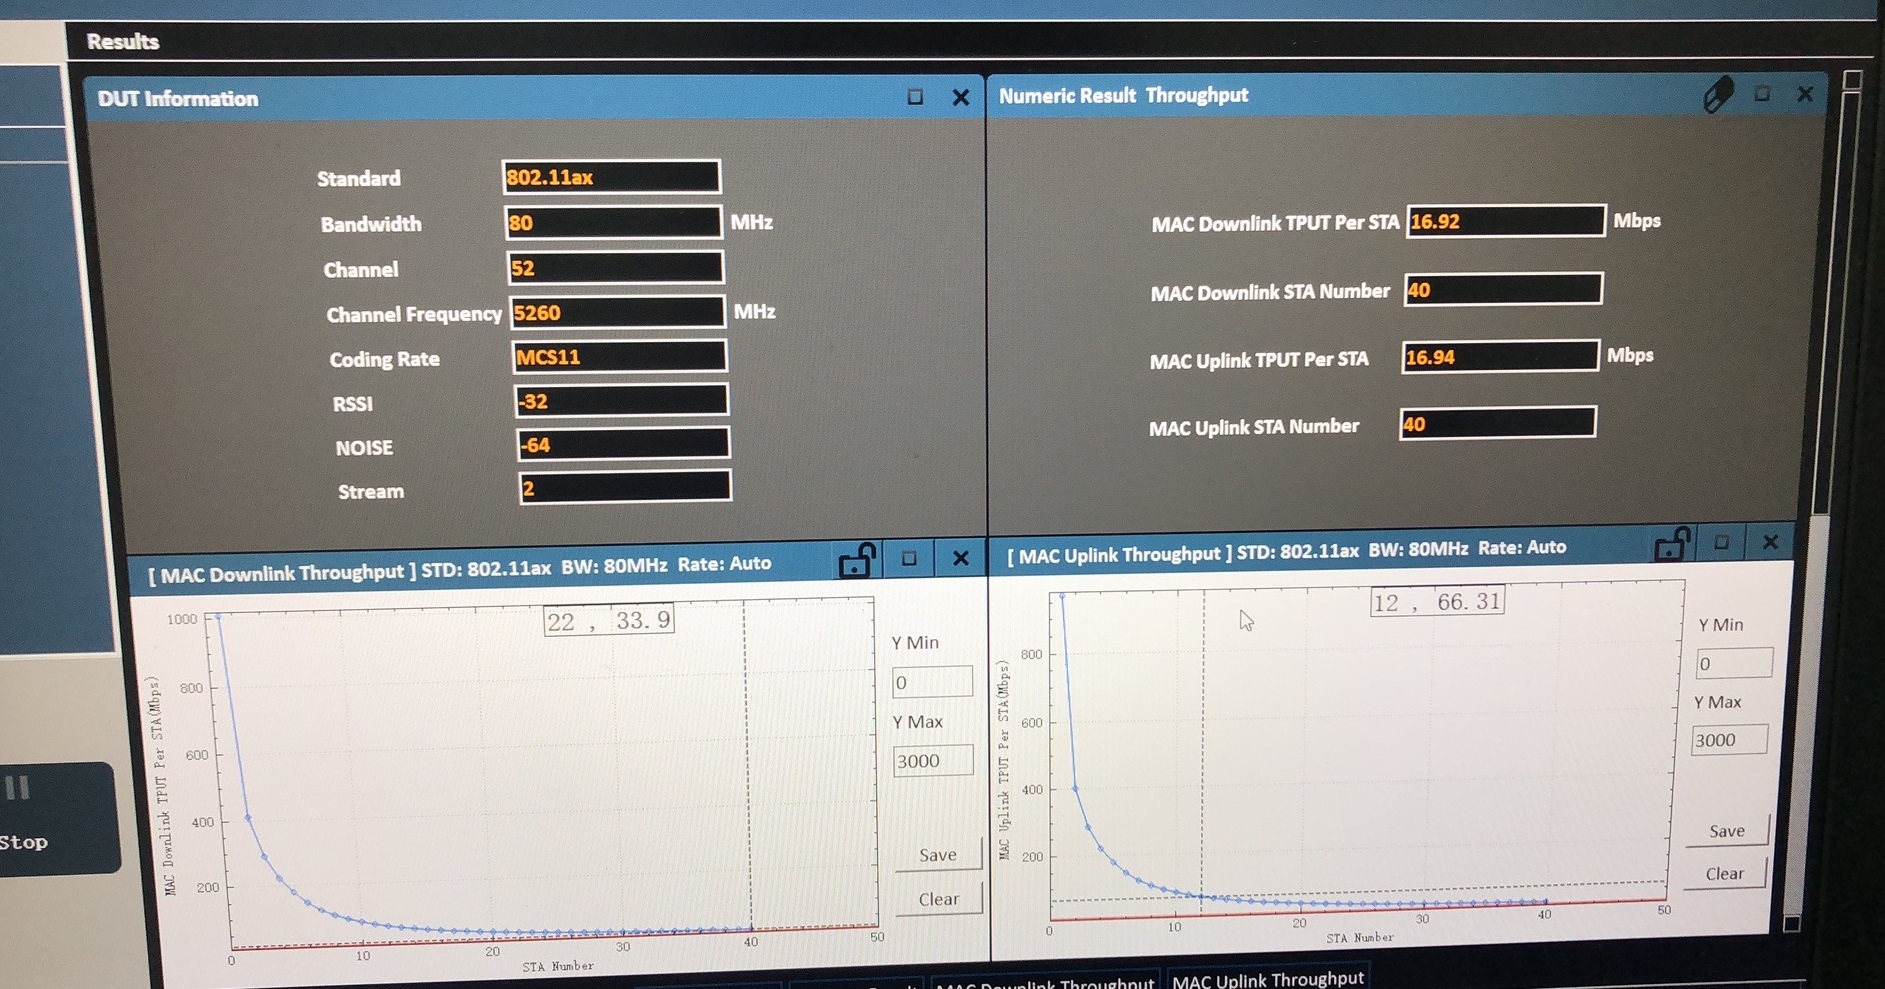Screen dimensions: 1885x989
Task: Click the MAC Downlink TPUT Per STA value 16.92
Action: pyautogui.click(x=1506, y=221)
